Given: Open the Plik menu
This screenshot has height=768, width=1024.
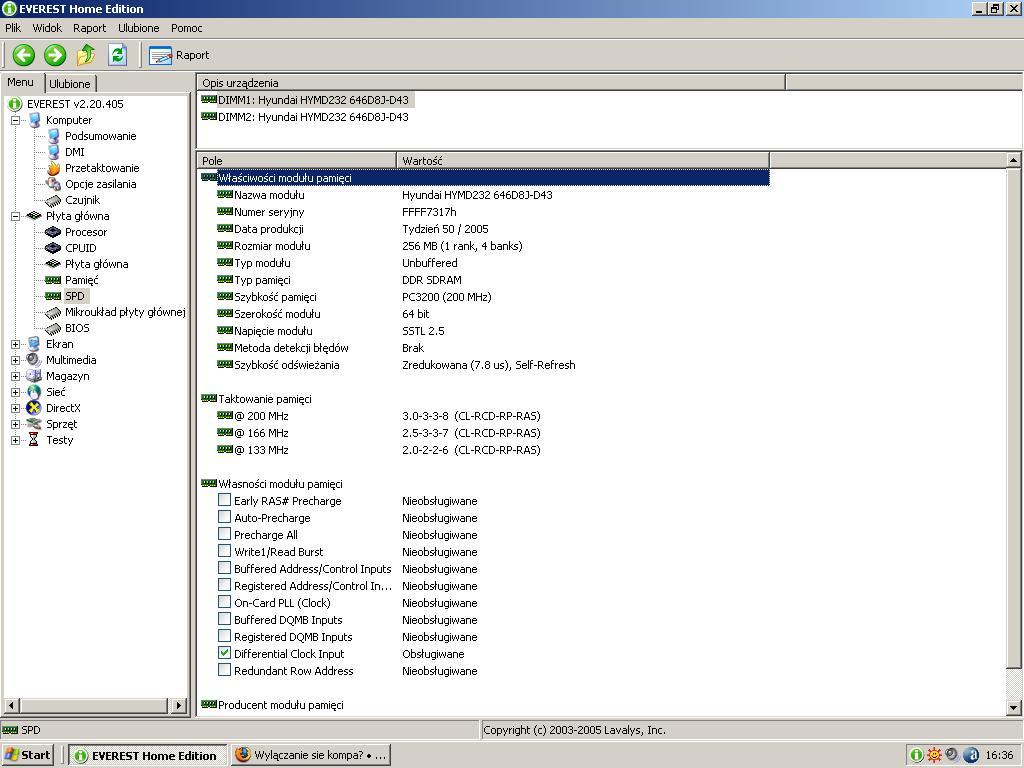Looking at the screenshot, I should [x=13, y=28].
